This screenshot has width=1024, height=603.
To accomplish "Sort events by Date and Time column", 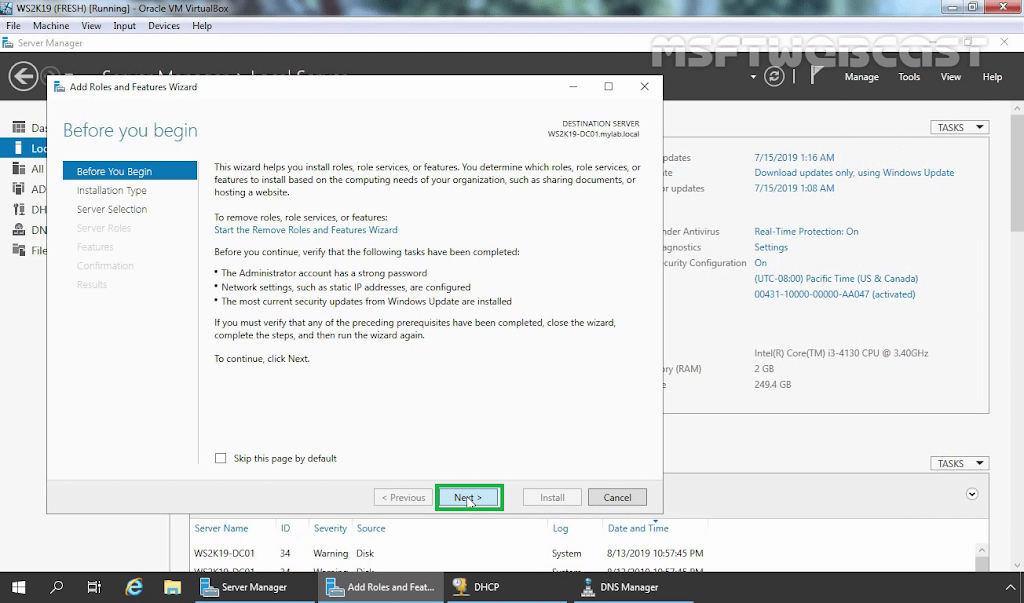I will 638,528.
